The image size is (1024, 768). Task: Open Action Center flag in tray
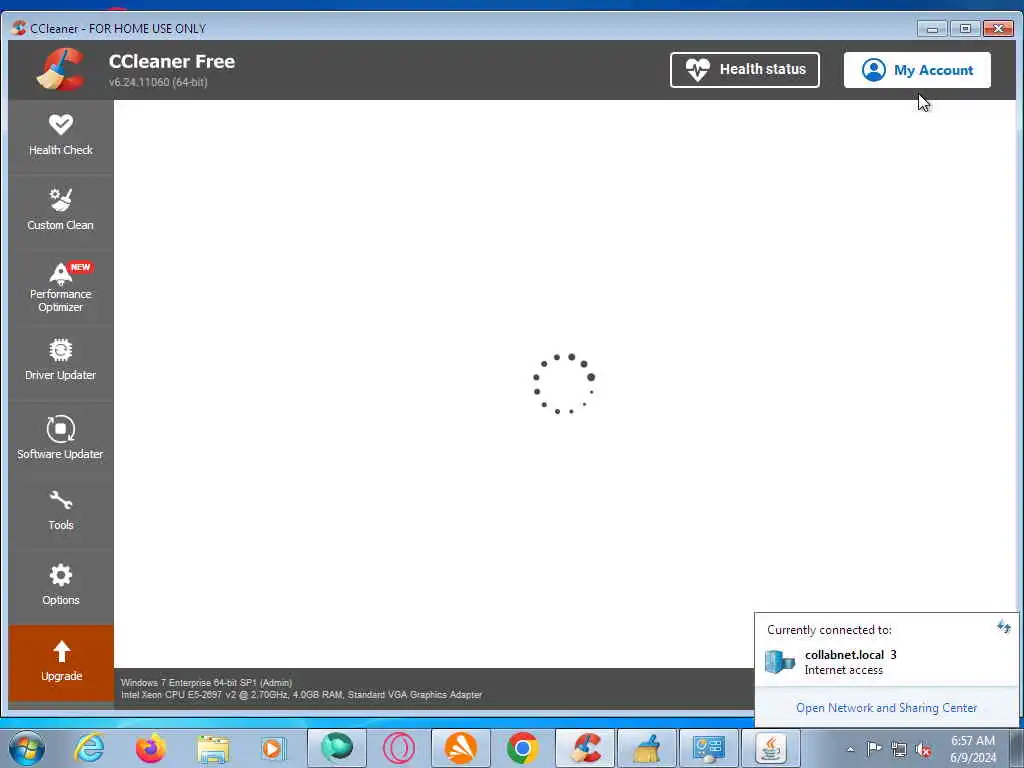pyautogui.click(x=874, y=748)
